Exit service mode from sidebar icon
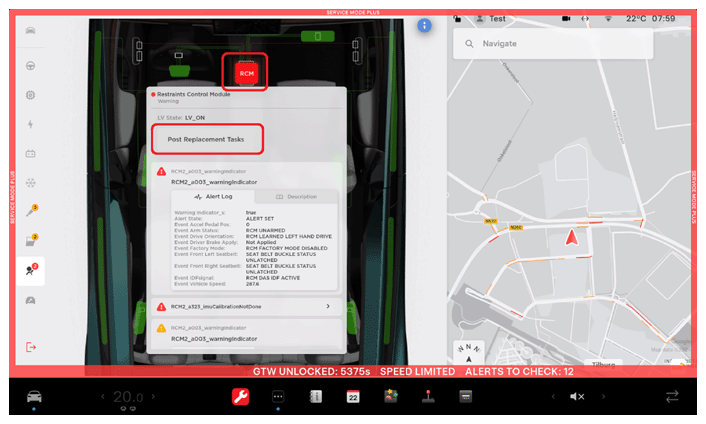Viewport: 706px width, 424px height. point(31,347)
